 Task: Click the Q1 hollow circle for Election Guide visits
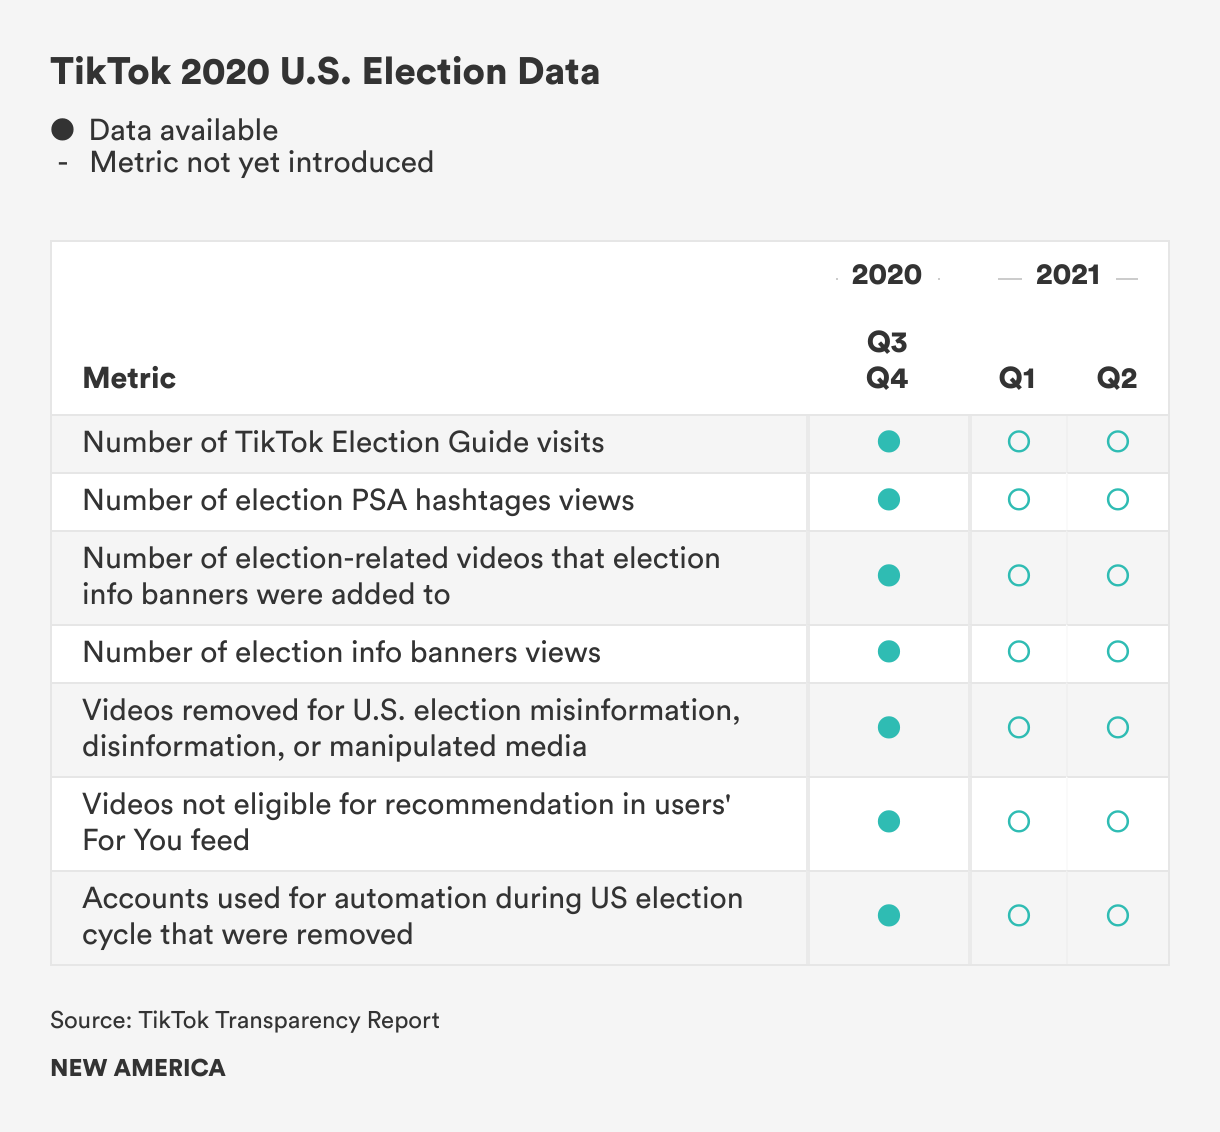[x=1018, y=442]
